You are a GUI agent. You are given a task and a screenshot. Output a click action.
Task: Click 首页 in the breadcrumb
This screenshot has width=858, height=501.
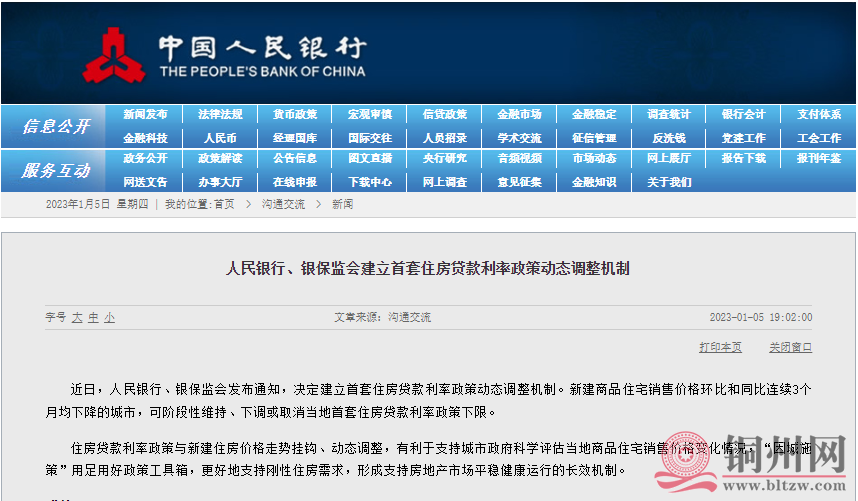point(223,204)
